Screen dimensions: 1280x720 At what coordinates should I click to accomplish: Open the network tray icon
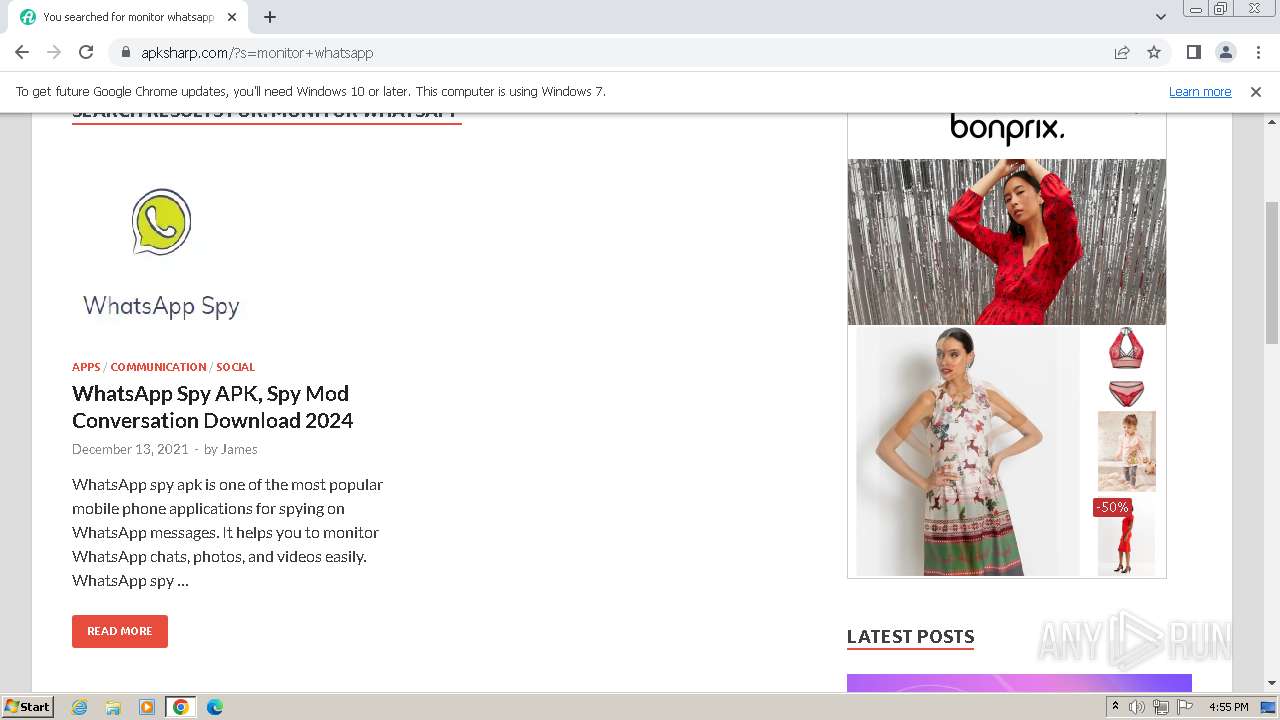[1161, 707]
